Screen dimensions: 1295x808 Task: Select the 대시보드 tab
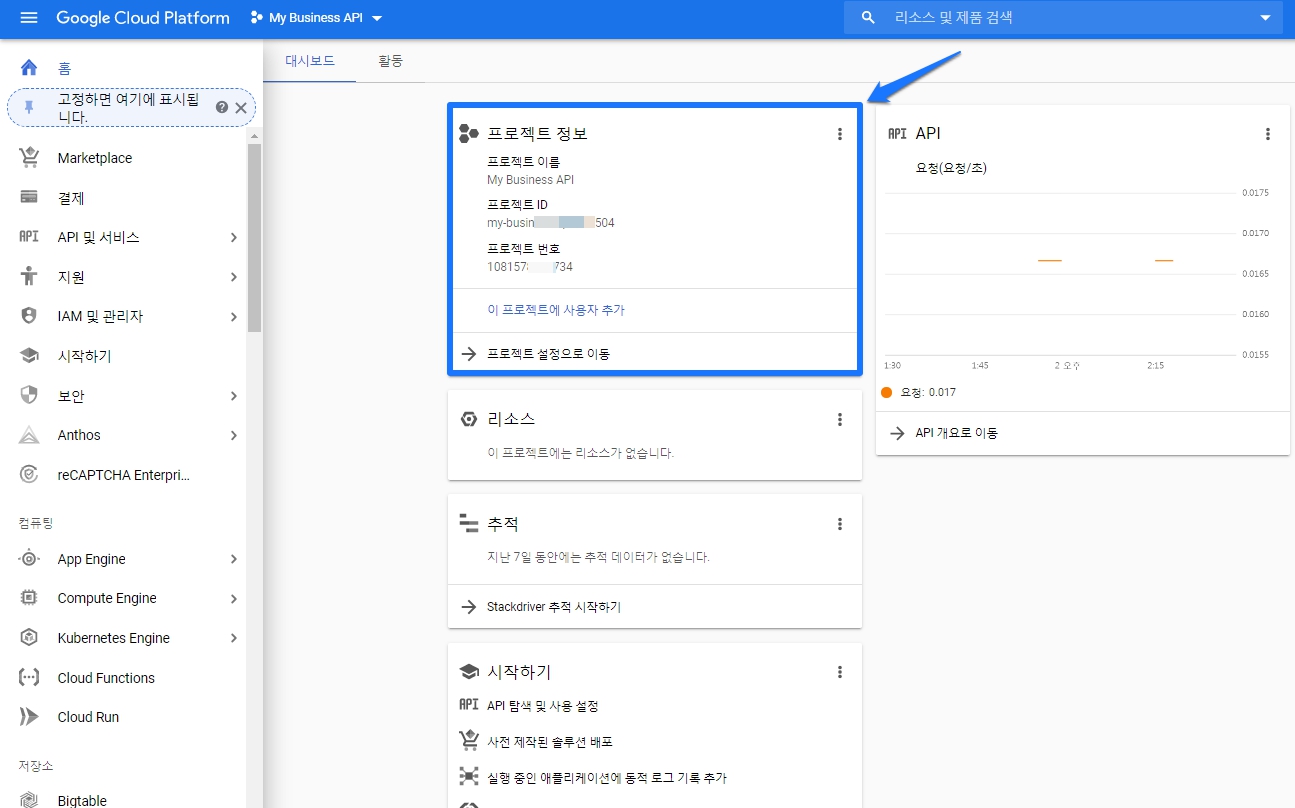tap(309, 61)
